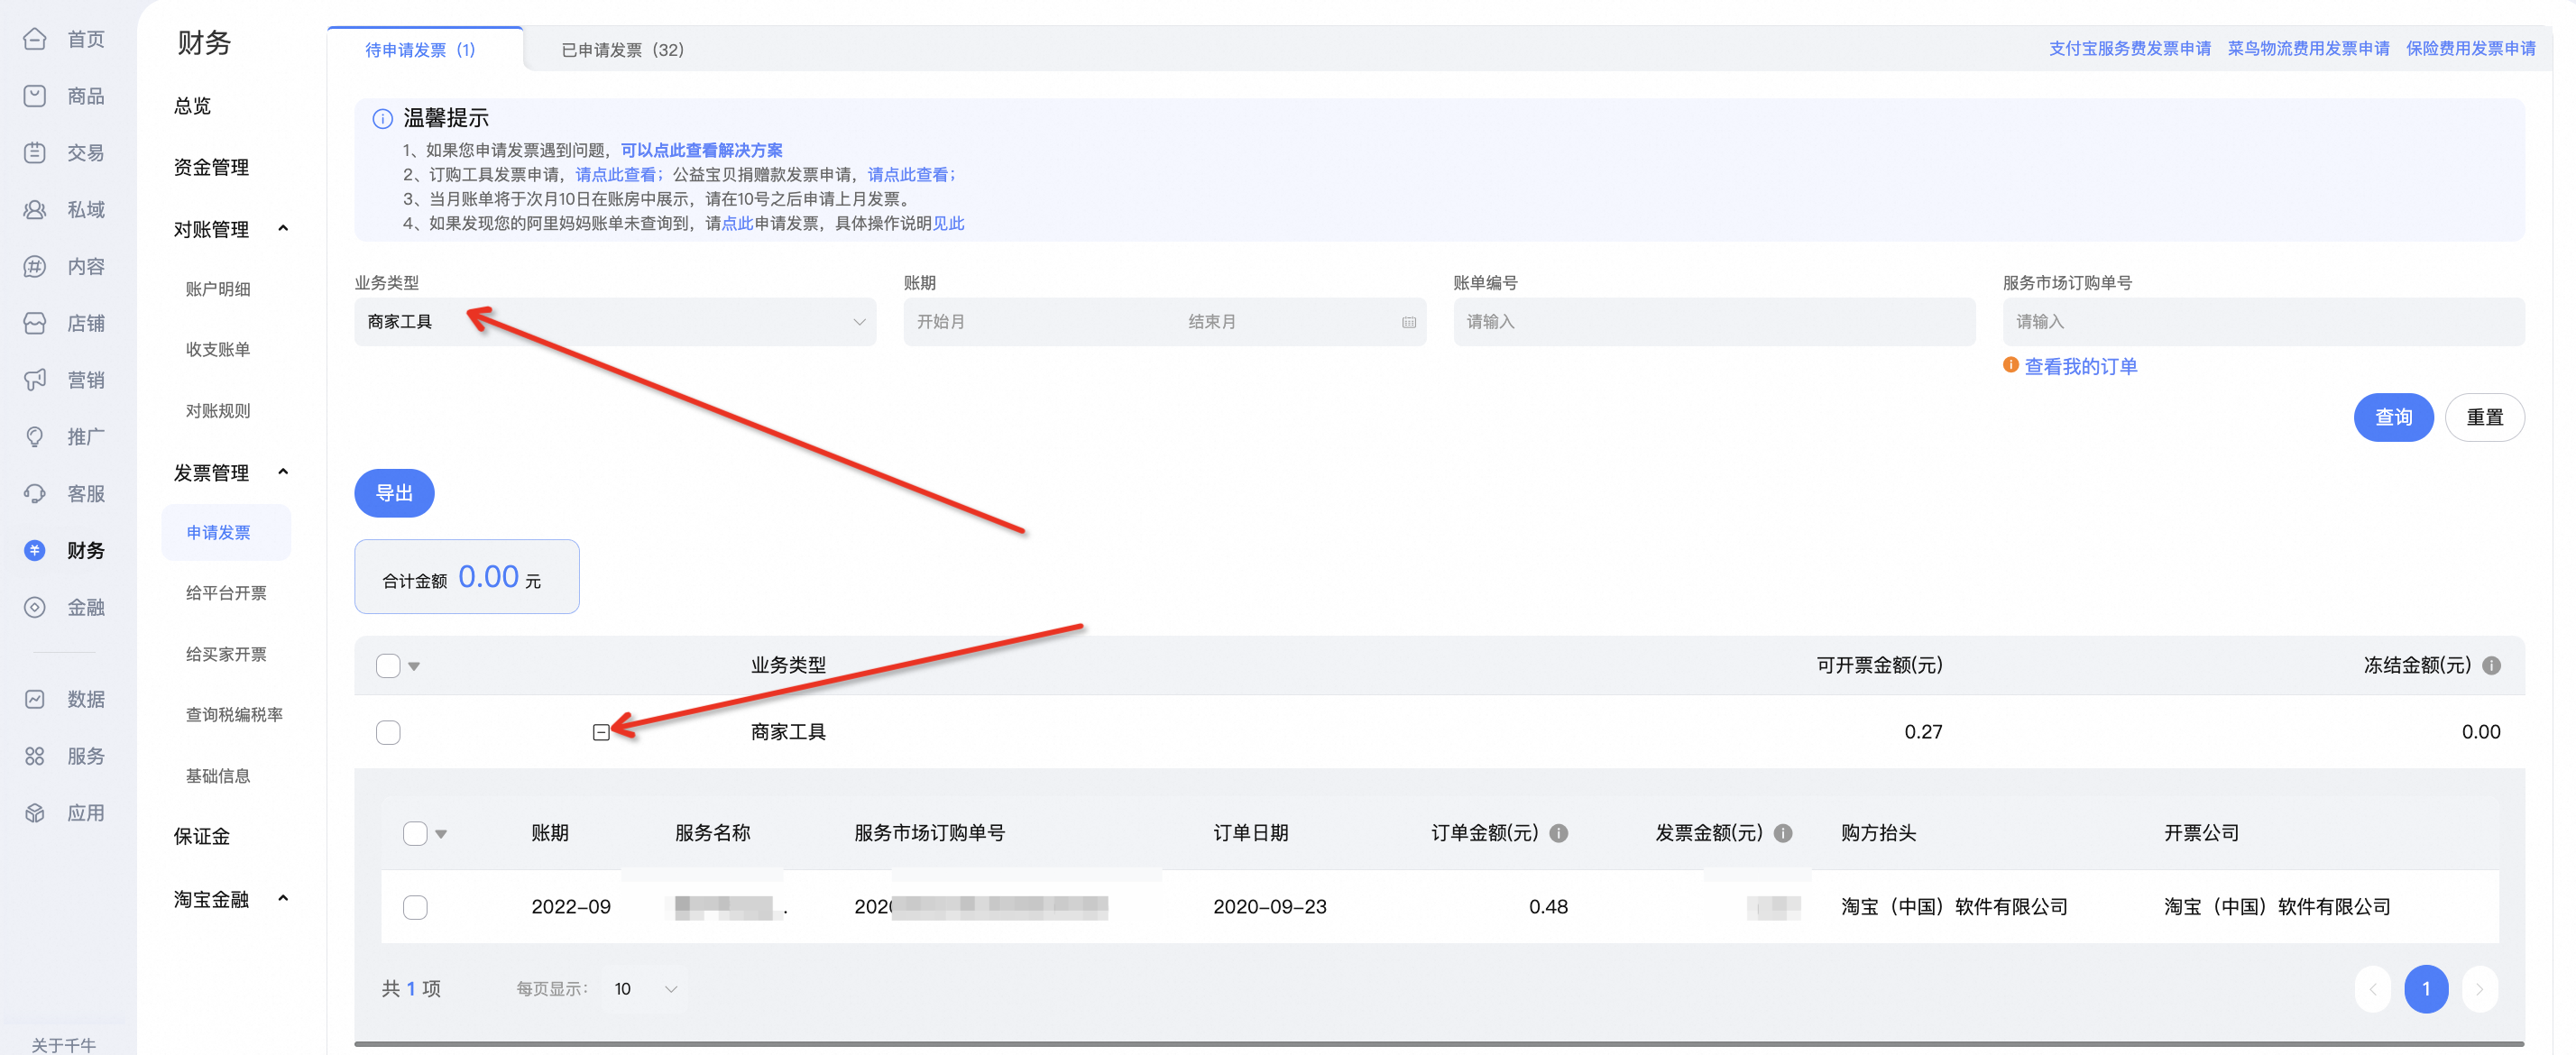Click the info icon next to 订单金额(元)
This screenshot has width=2576, height=1055.
[1558, 834]
